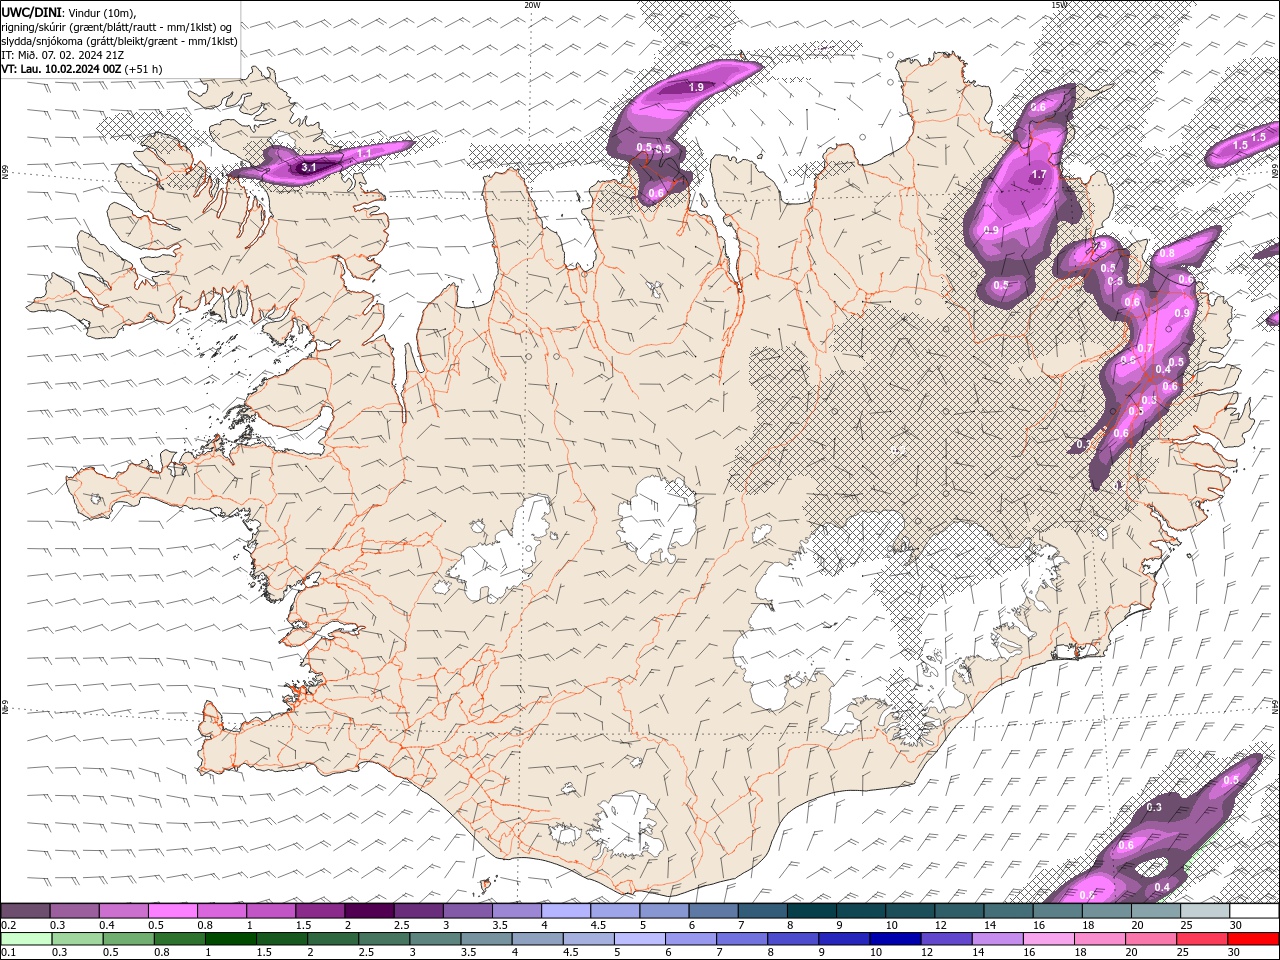
Task: Select the white snow swatch labeled 30
Action: click(1254, 911)
